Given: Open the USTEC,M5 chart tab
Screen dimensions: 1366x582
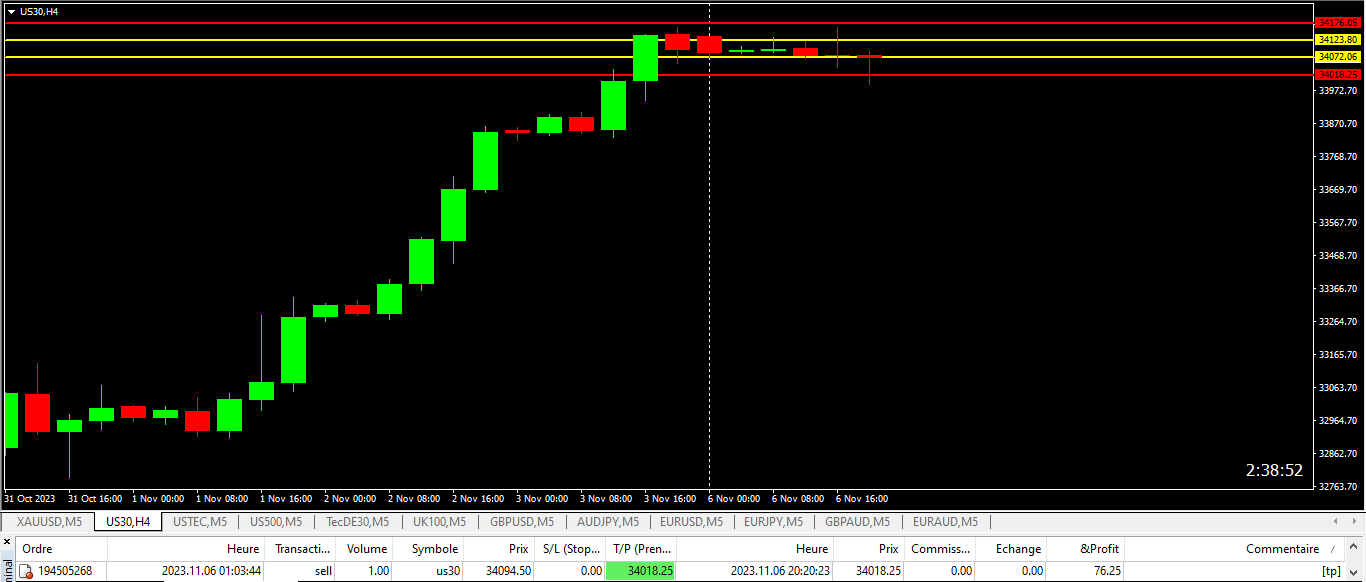Looking at the screenshot, I should [200, 521].
